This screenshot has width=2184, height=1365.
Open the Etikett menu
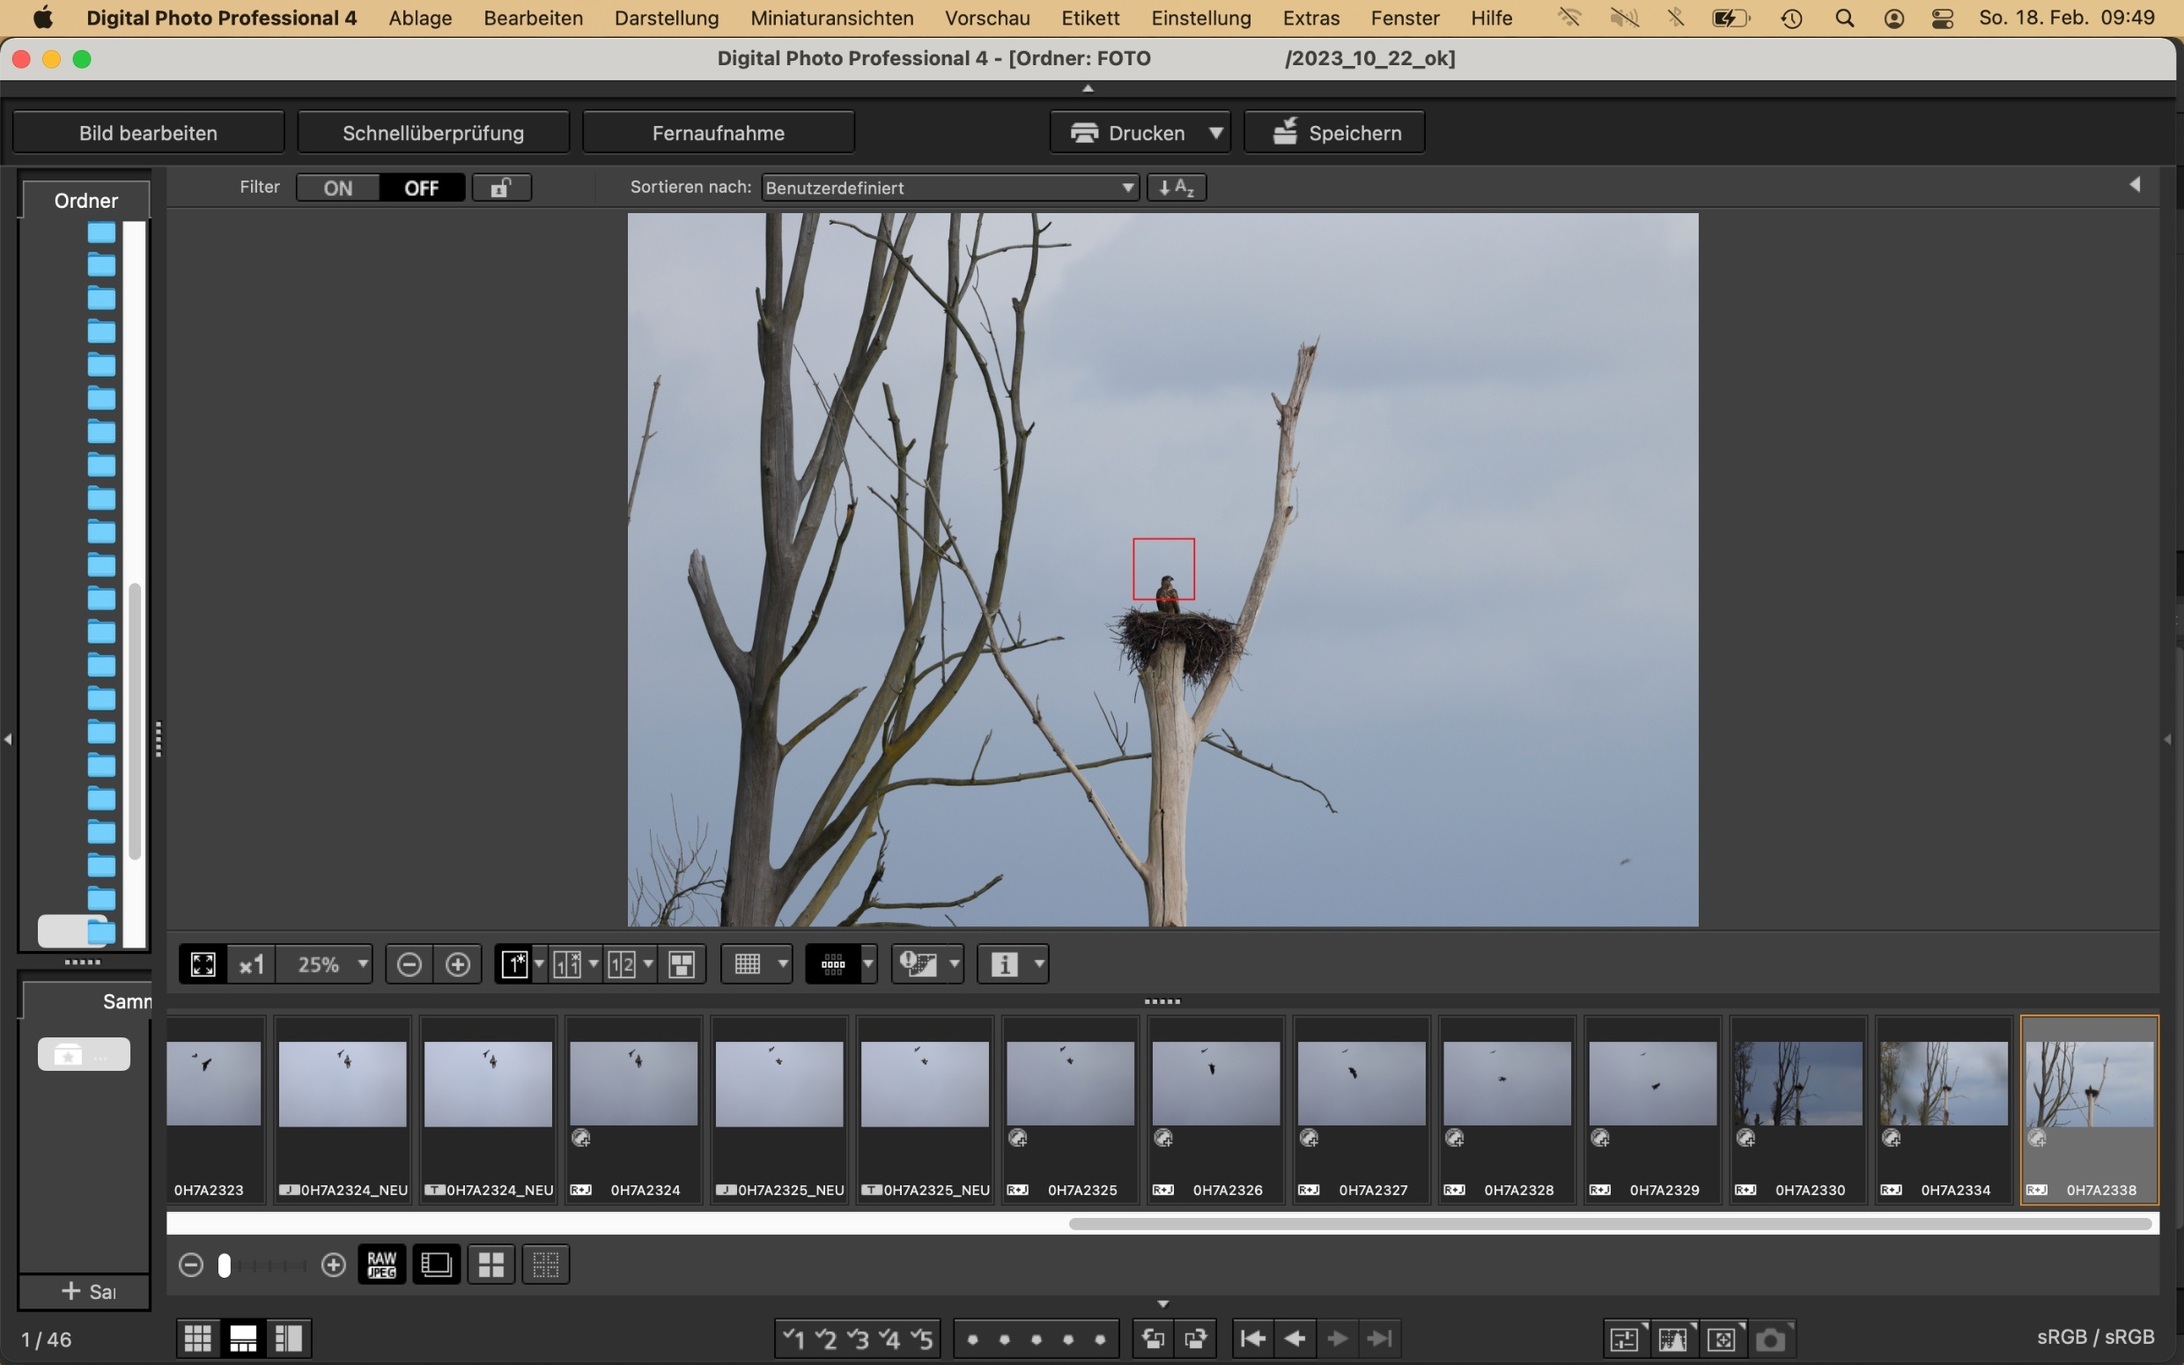(1089, 18)
